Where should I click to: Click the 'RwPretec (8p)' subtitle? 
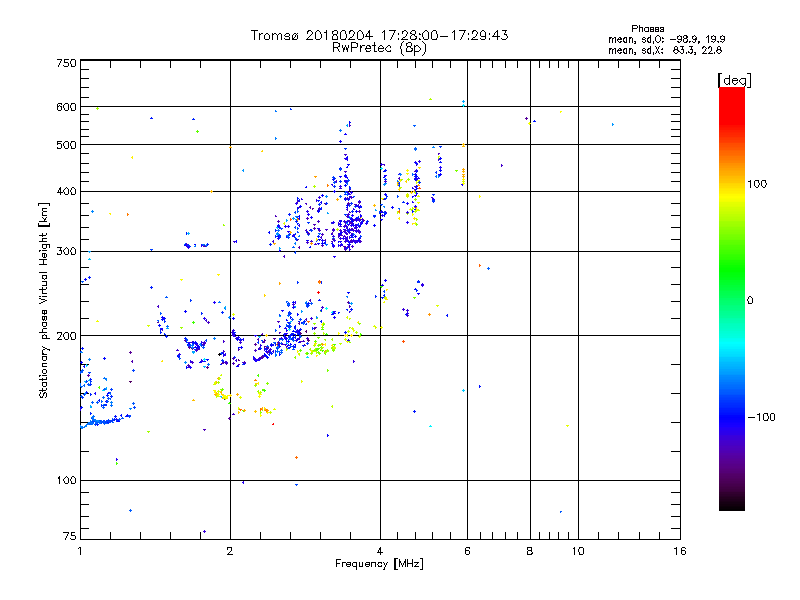coord(379,48)
